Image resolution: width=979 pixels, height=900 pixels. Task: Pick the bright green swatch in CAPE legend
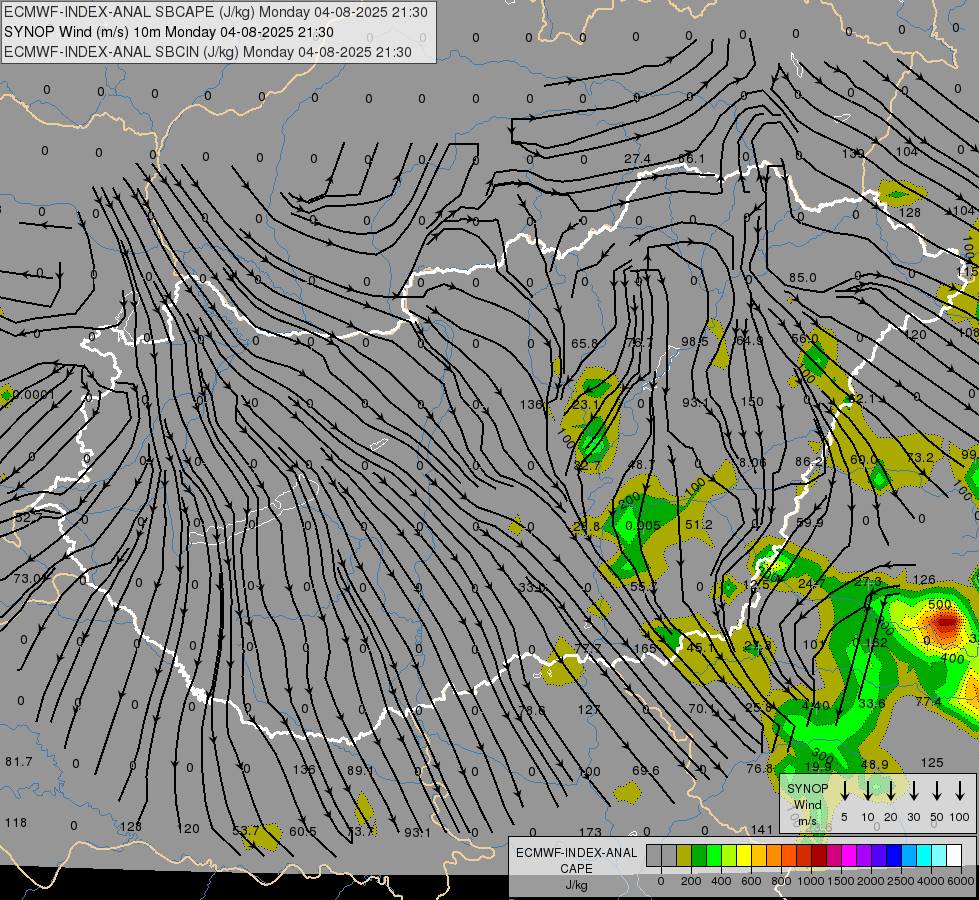pyautogui.click(x=714, y=856)
